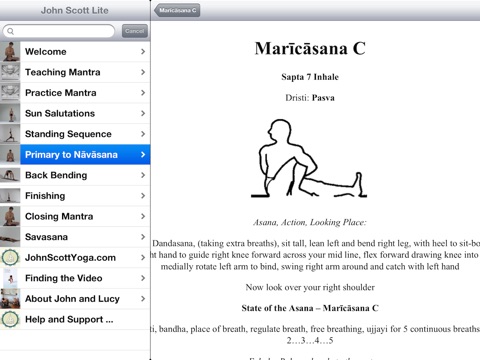This screenshot has height=360, width=480.
Task: Click the JohnScottYoga.com logo icon
Action: tap(10, 258)
